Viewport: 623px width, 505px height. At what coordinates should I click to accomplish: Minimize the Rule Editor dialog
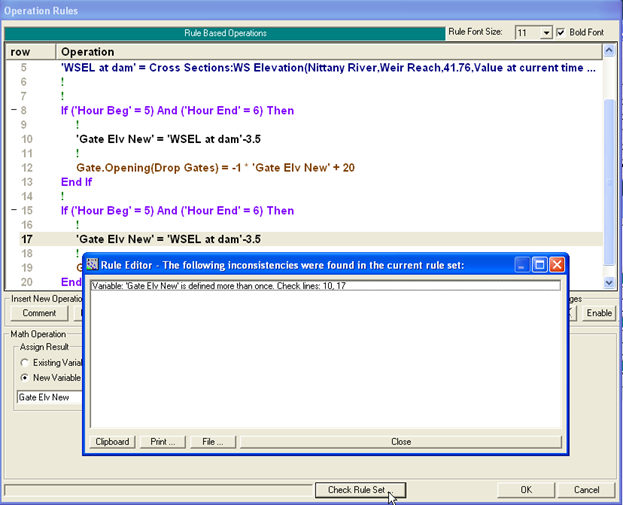[x=523, y=265]
